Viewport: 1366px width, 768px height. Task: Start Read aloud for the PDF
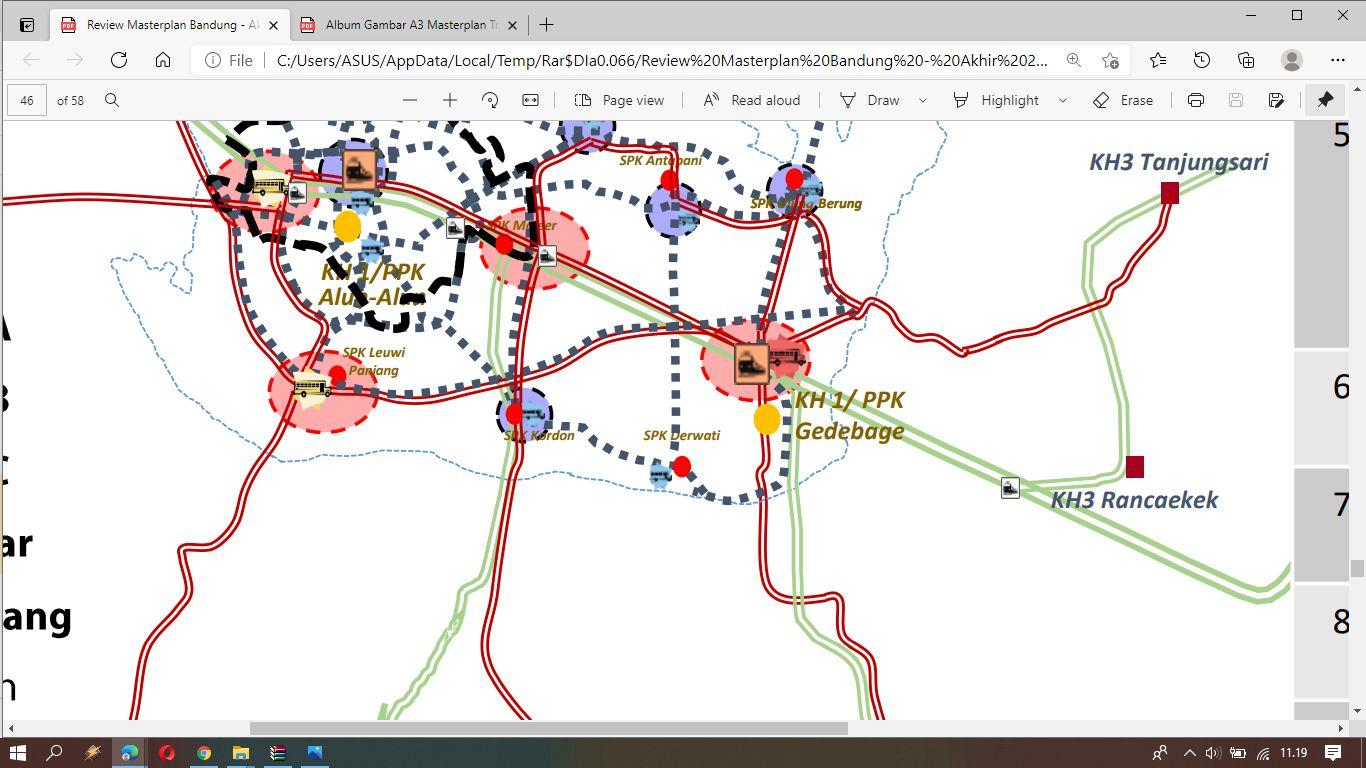(x=752, y=100)
